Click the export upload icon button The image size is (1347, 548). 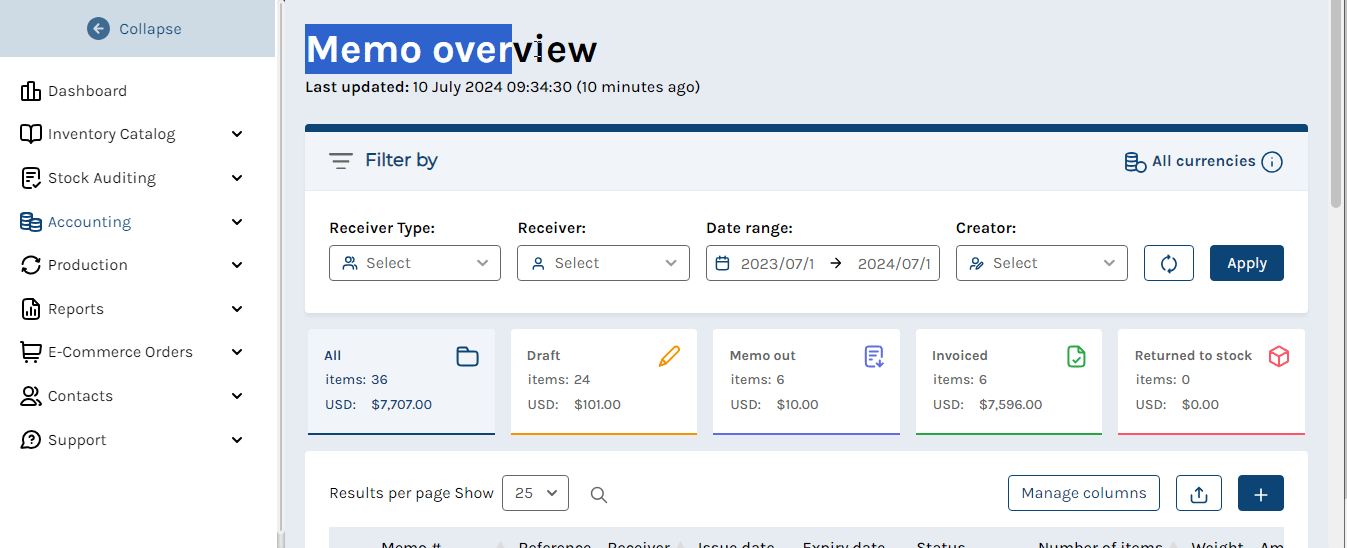pyautogui.click(x=1199, y=494)
